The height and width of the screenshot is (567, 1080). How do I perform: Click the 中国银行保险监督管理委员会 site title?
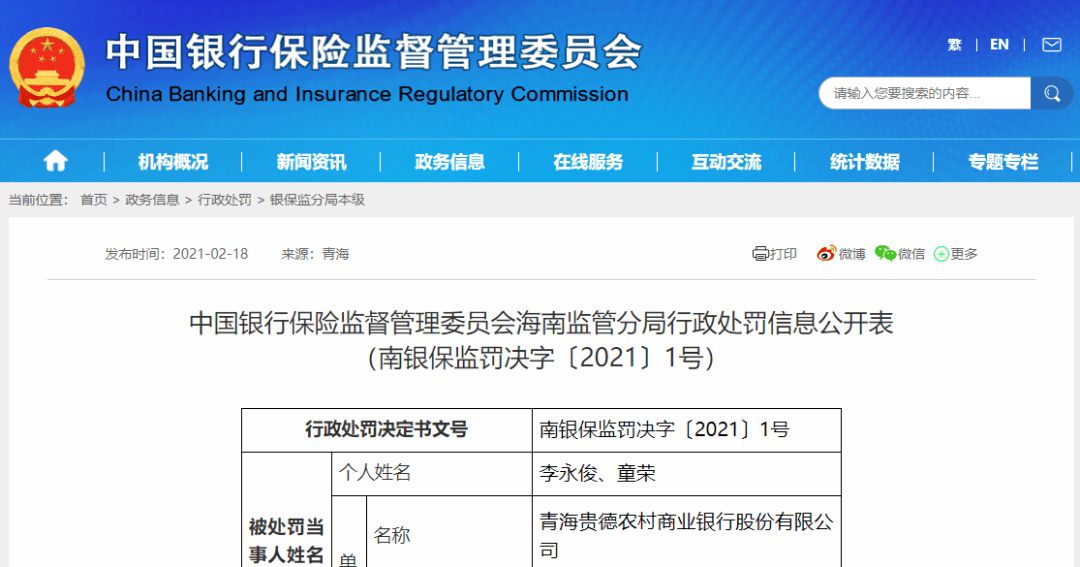[x=373, y=52]
